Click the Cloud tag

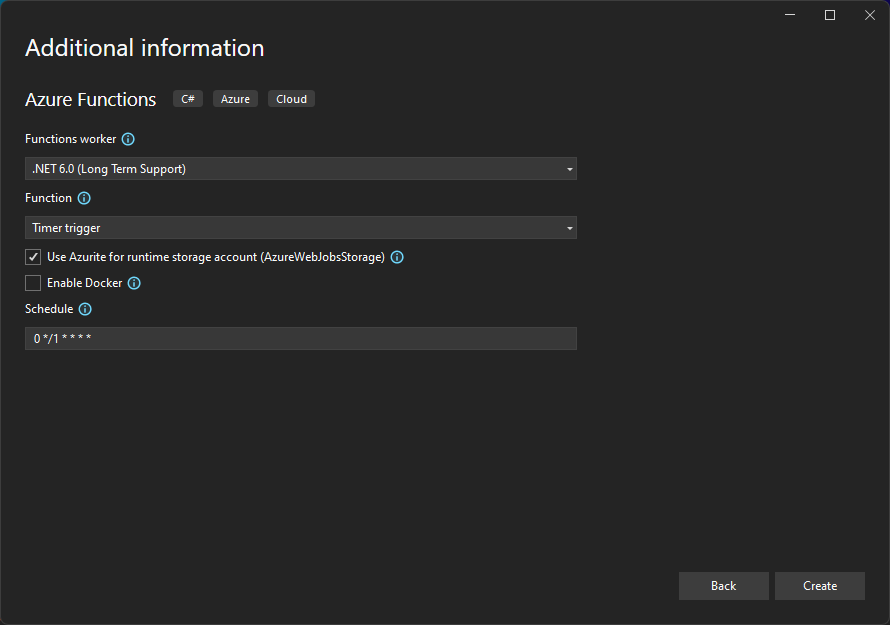click(291, 98)
